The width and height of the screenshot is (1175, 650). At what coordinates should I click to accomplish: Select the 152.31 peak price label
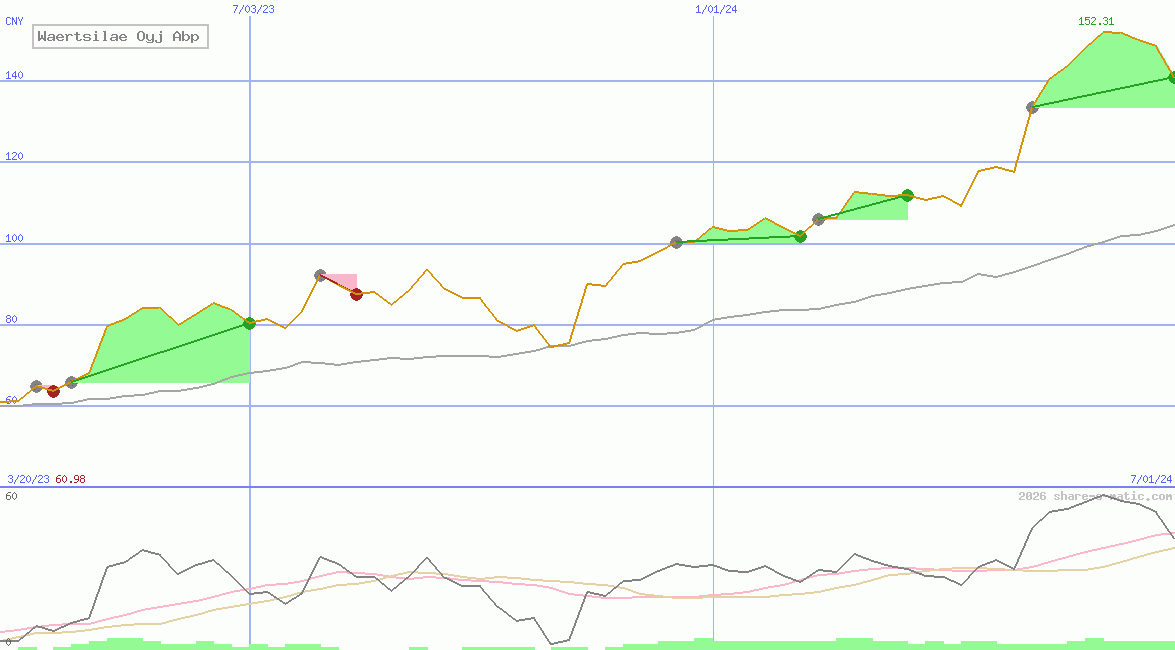click(x=1096, y=22)
